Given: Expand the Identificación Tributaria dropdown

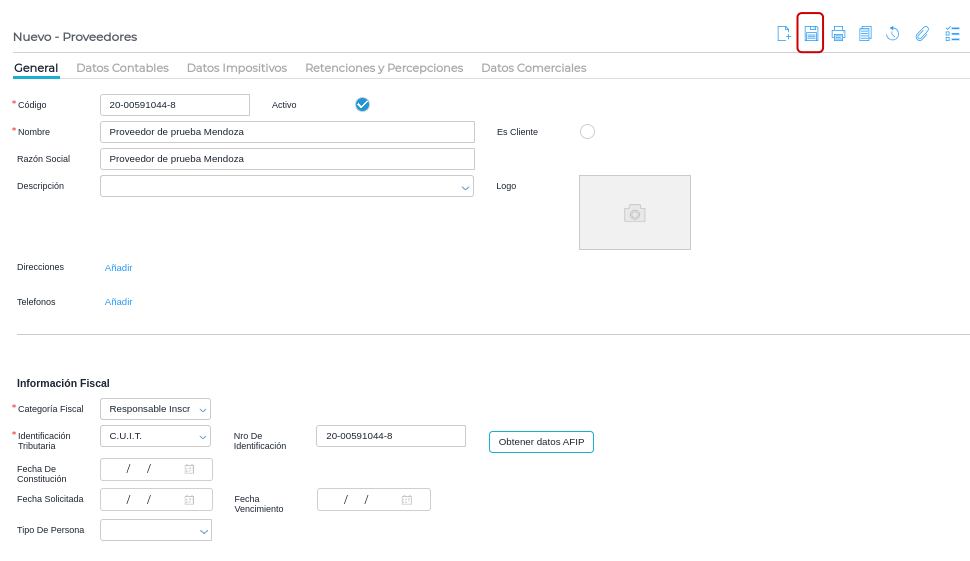Looking at the screenshot, I should click(x=203, y=436).
